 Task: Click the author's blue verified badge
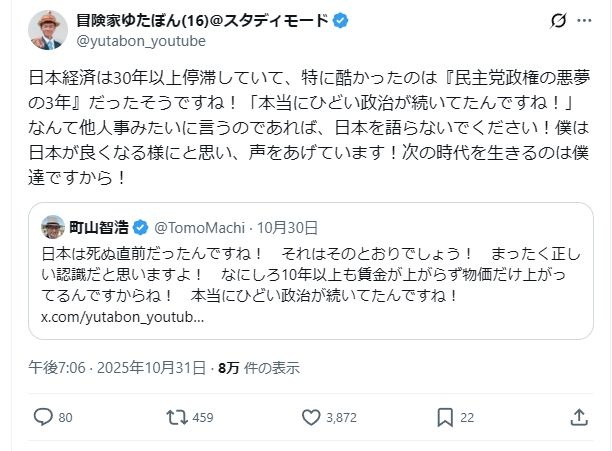(x=340, y=20)
